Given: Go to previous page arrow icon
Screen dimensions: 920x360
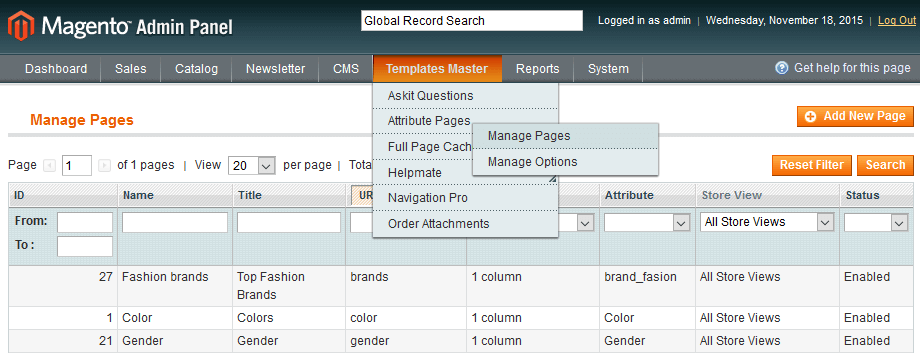Looking at the screenshot, I should (50, 166).
